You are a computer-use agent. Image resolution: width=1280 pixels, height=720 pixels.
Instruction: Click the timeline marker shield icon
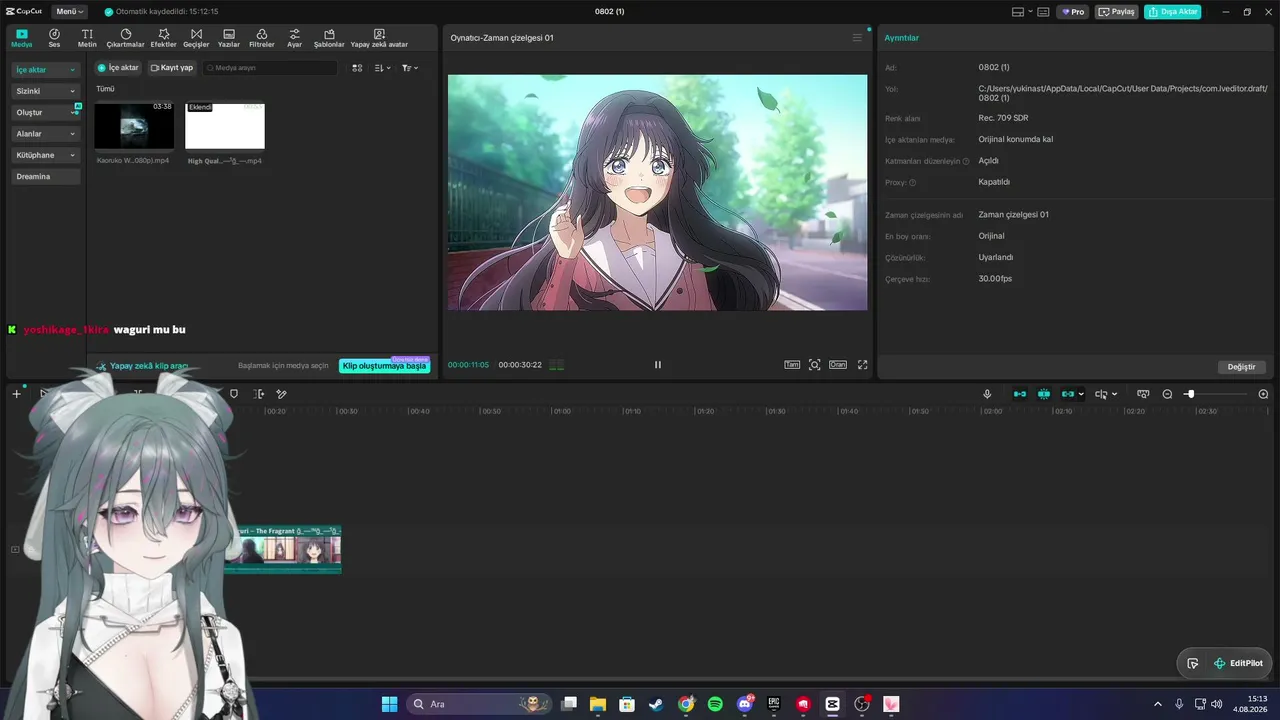coord(234,394)
